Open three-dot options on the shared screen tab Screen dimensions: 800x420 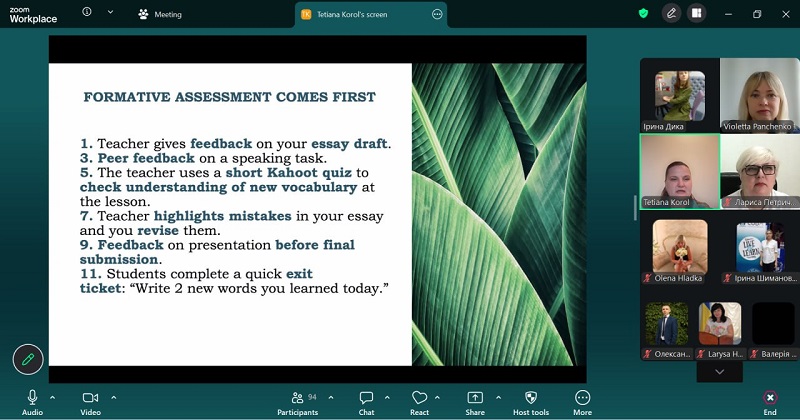point(437,15)
